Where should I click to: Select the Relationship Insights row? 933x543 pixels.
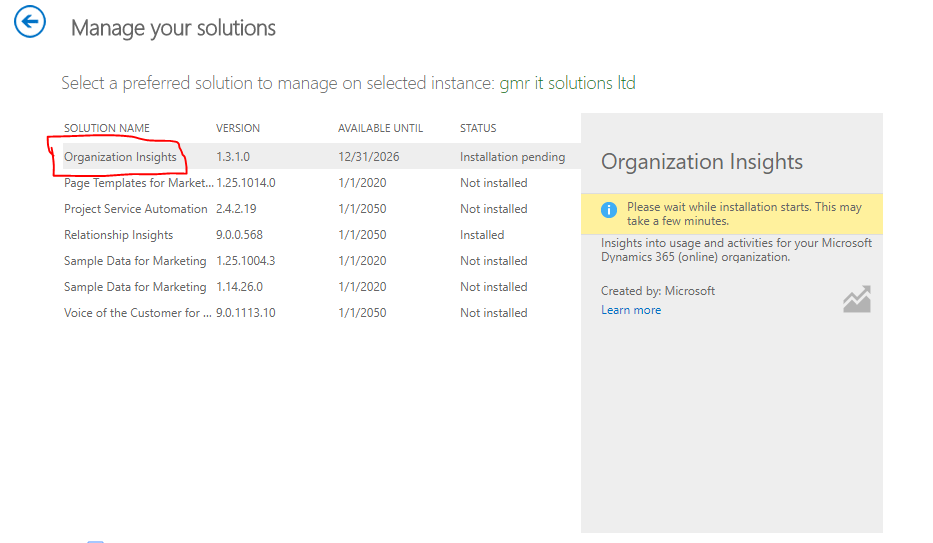(118, 235)
